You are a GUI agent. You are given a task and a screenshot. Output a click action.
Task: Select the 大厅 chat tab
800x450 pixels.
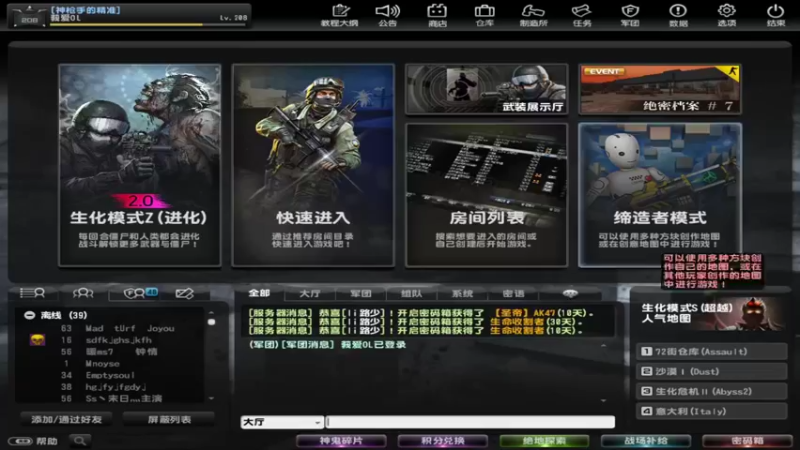click(x=310, y=293)
